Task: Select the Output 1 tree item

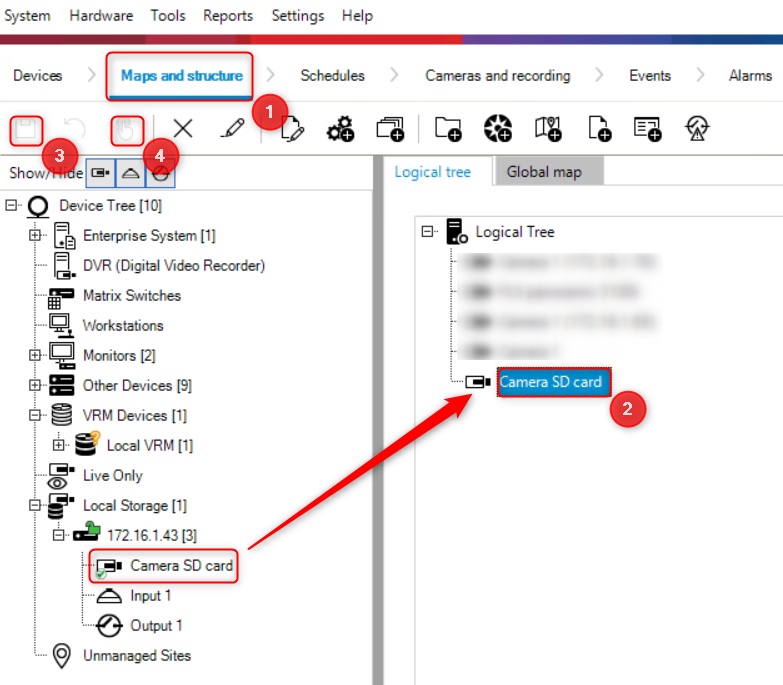Action: point(156,625)
